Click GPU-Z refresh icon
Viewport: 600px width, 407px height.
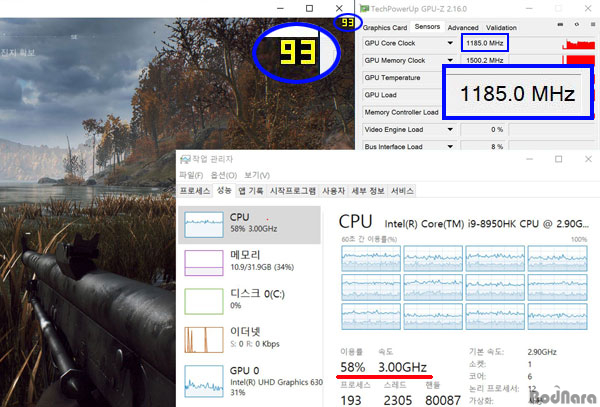(577, 24)
